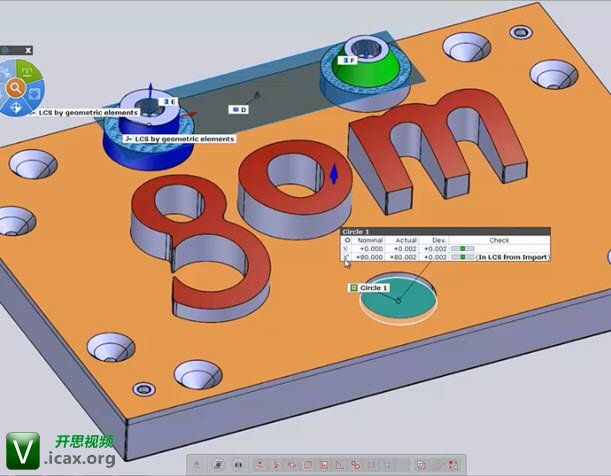Select the green cone labeled F

coord(366,74)
